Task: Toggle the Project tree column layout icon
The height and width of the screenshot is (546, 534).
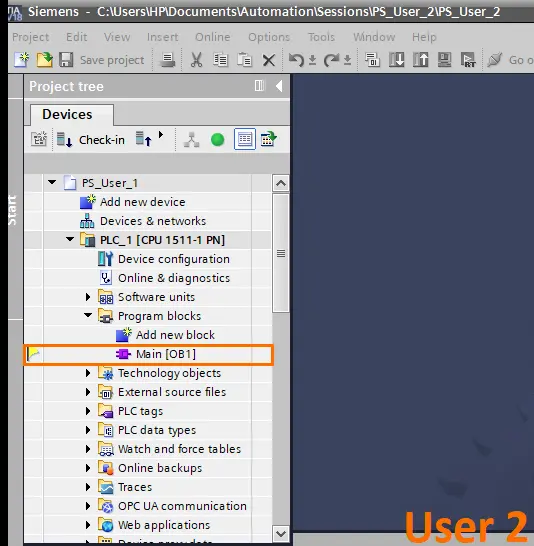Action: (259, 86)
